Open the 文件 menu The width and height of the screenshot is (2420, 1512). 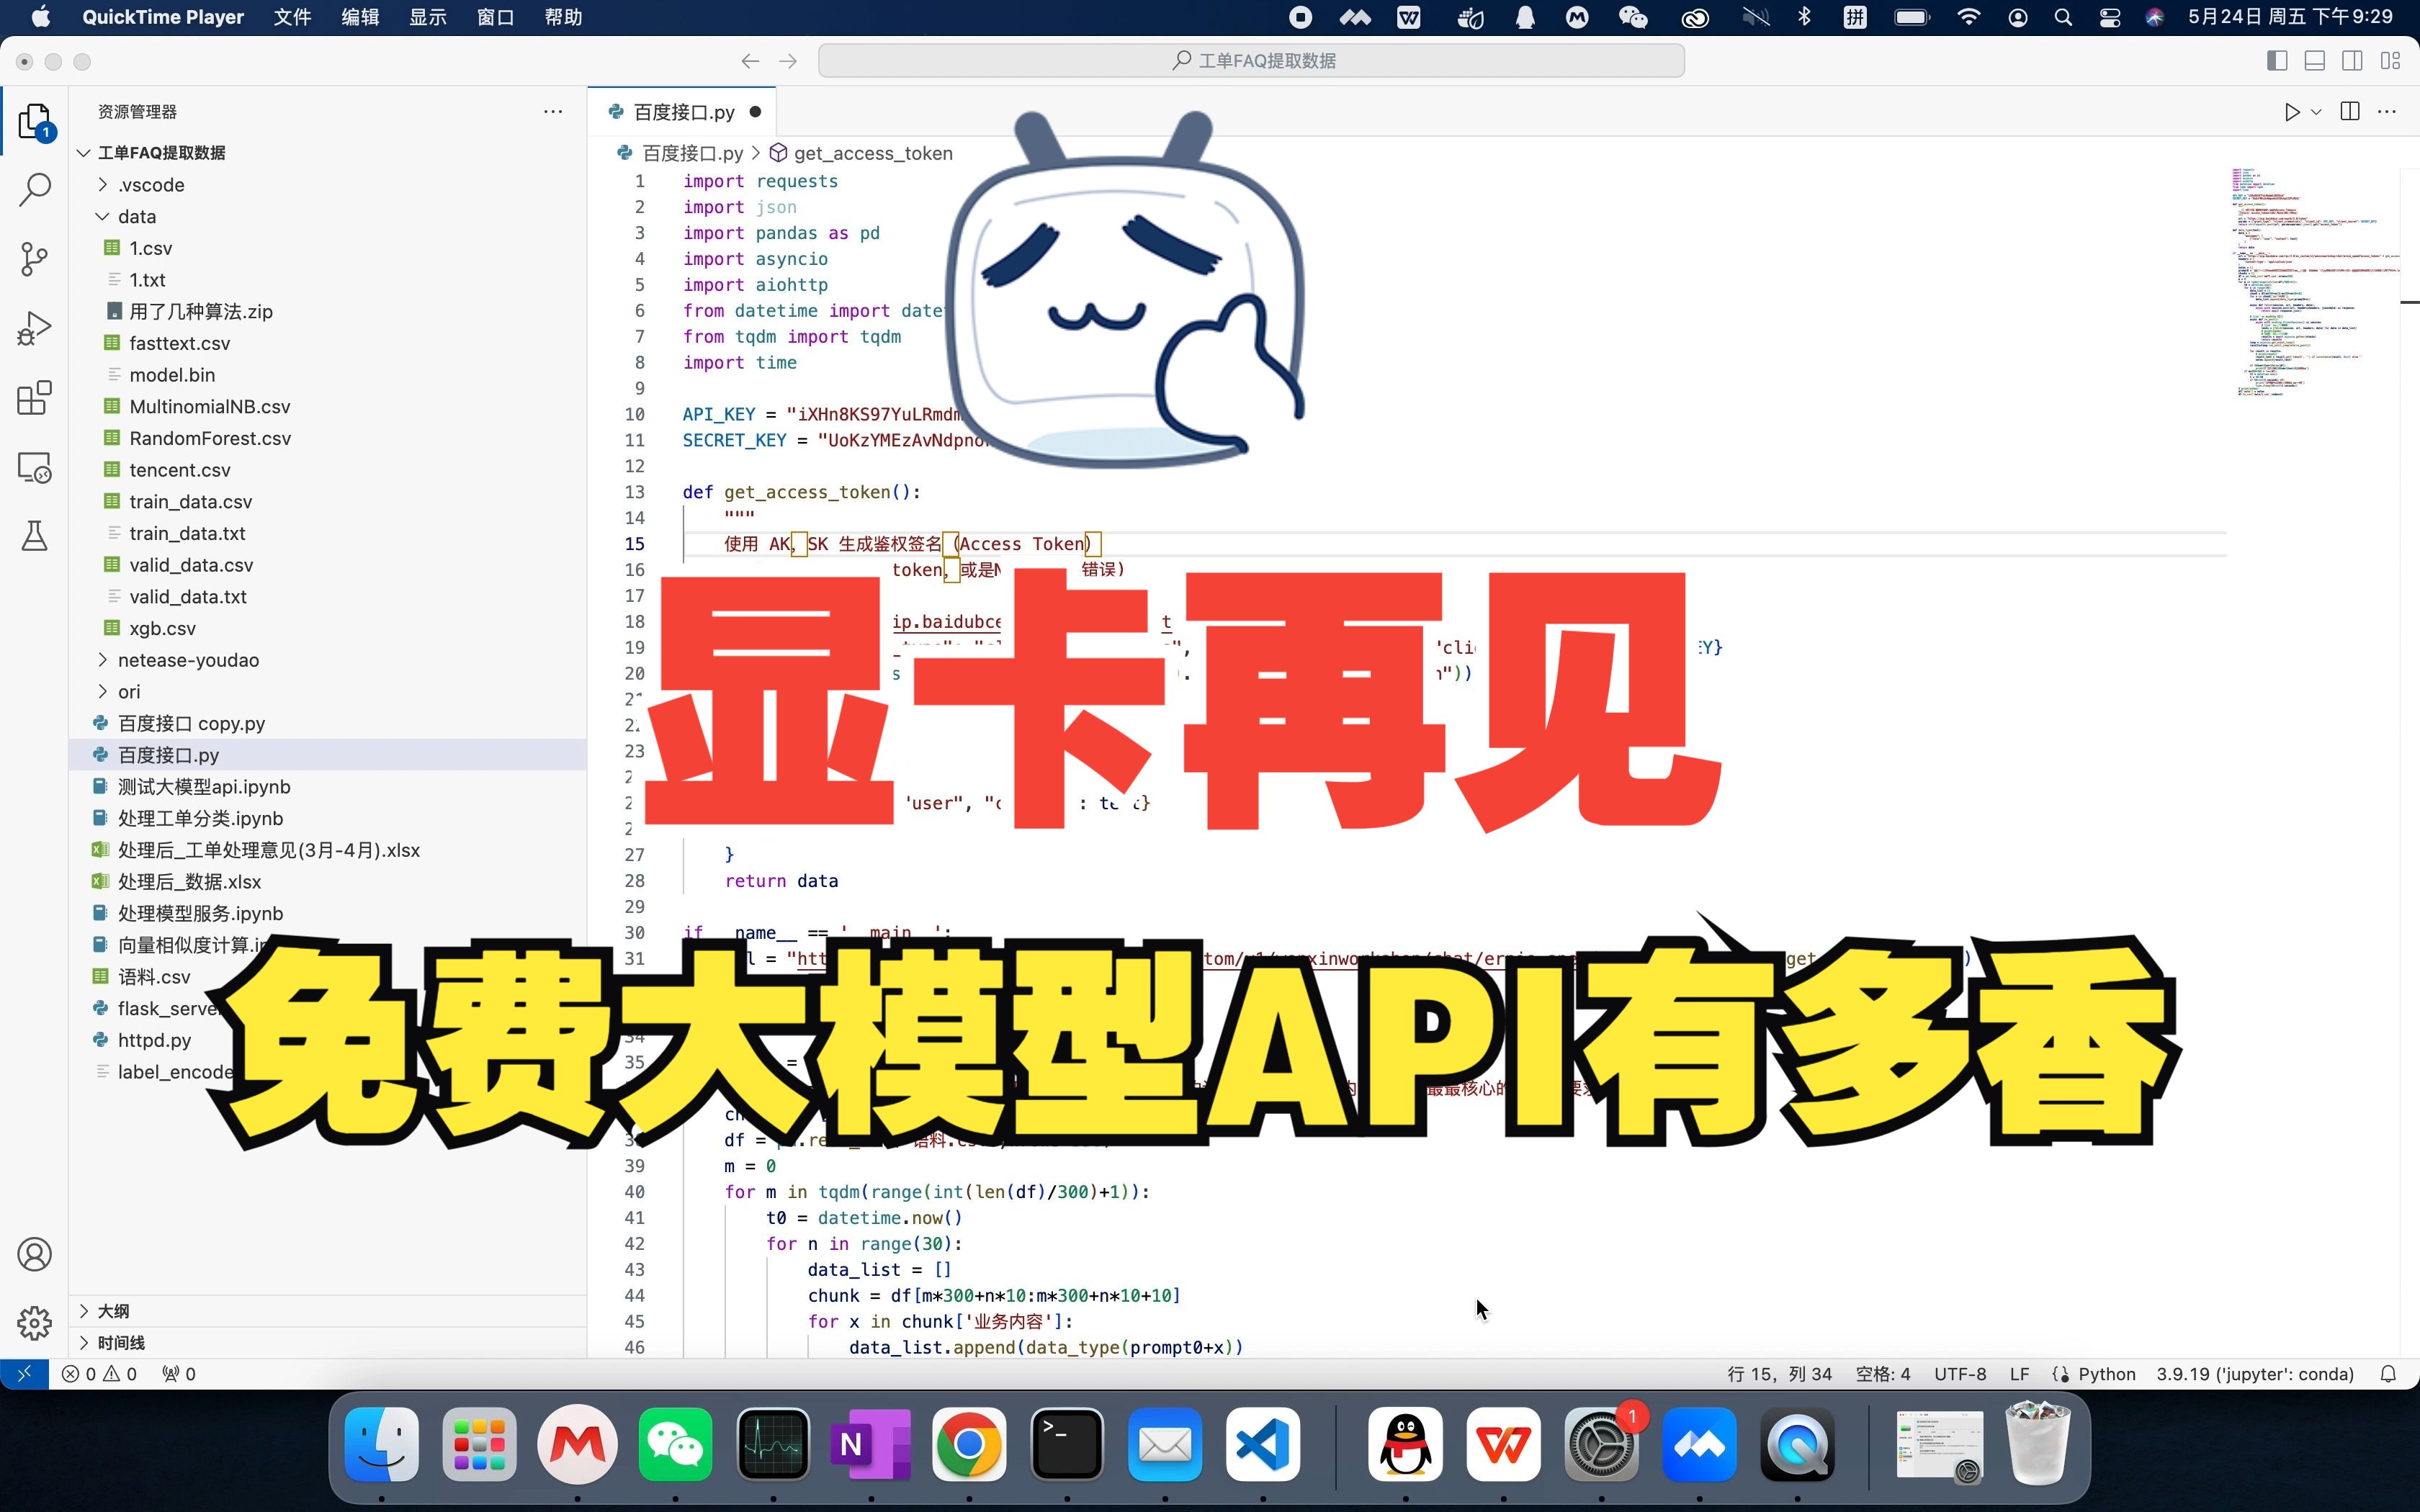pyautogui.click(x=292, y=17)
